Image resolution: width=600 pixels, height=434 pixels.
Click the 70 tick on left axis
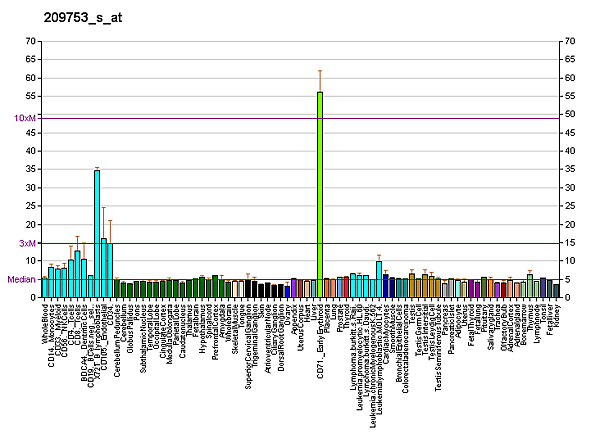[x=31, y=41]
